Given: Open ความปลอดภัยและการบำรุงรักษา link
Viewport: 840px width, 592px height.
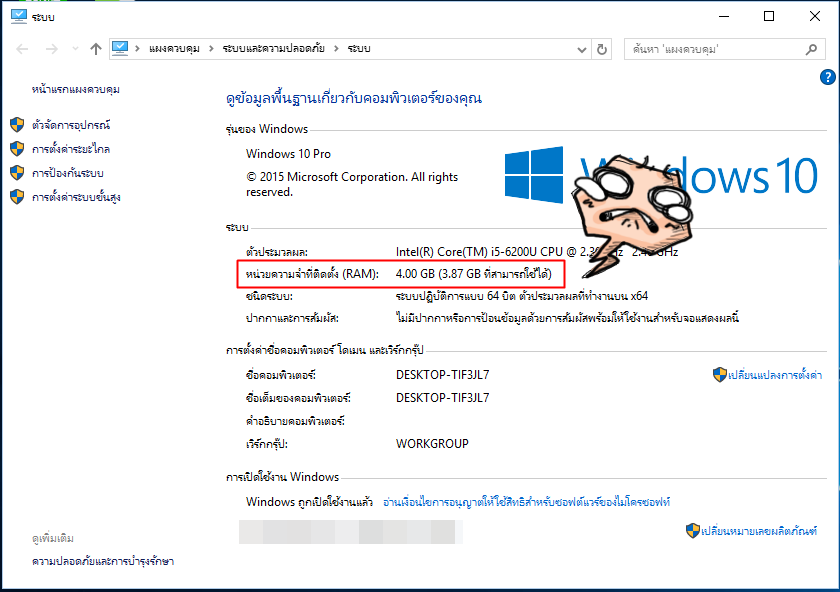Looking at the screenshot, I should [103, 561].
